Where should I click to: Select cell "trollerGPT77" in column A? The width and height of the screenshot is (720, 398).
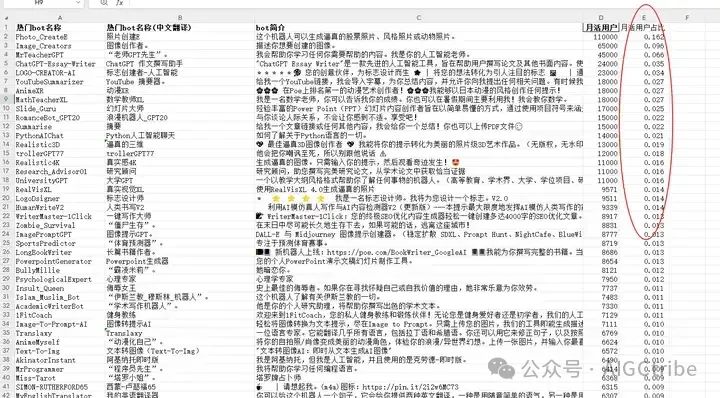39,153
